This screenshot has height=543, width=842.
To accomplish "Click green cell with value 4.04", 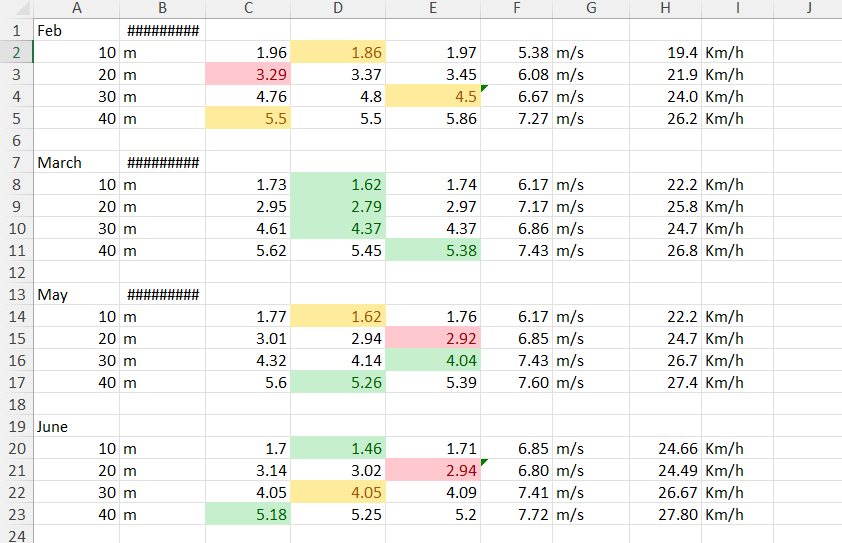I will pos(433,360).
